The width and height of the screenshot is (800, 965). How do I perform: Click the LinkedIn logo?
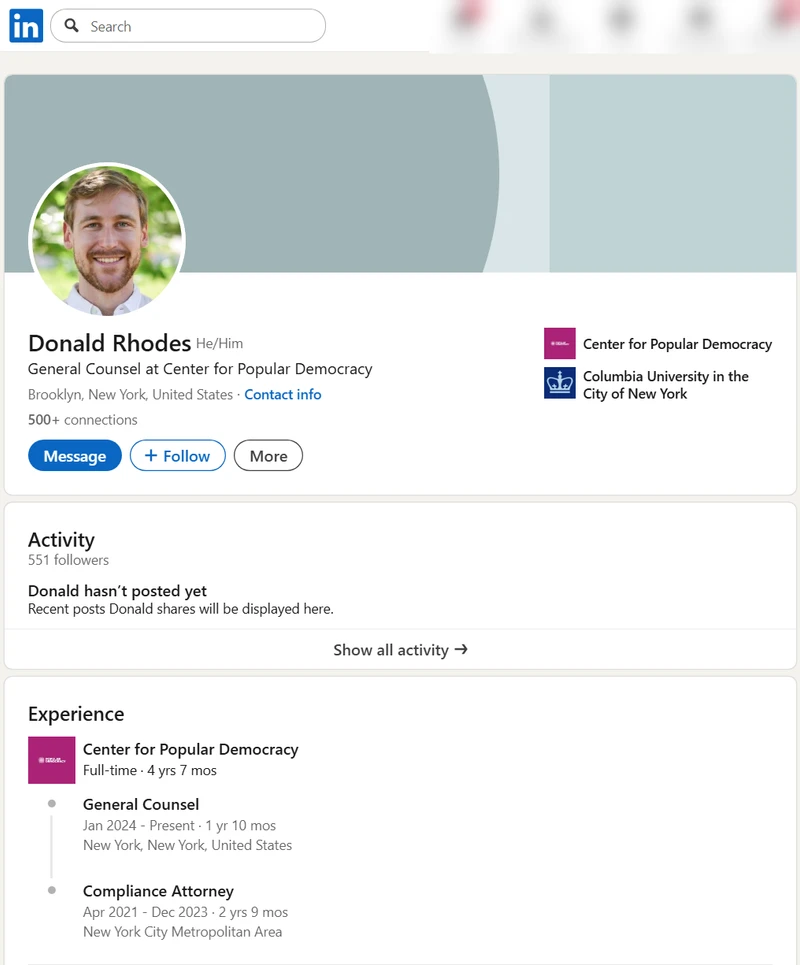point(25,25)
